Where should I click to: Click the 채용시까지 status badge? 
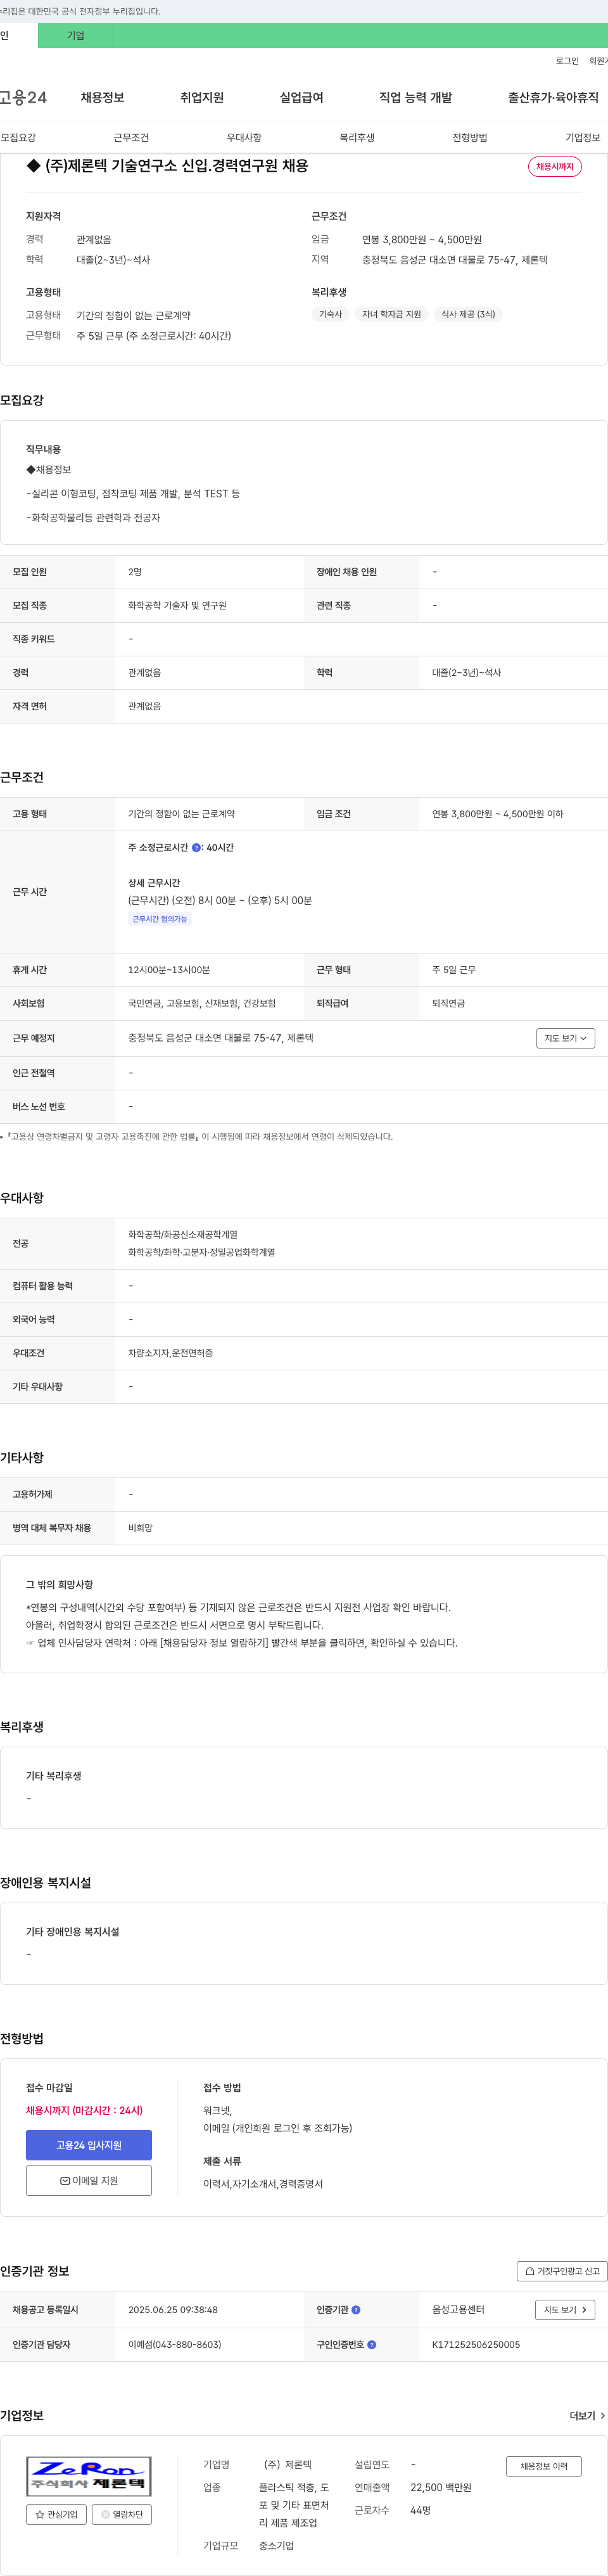(555, 166)
